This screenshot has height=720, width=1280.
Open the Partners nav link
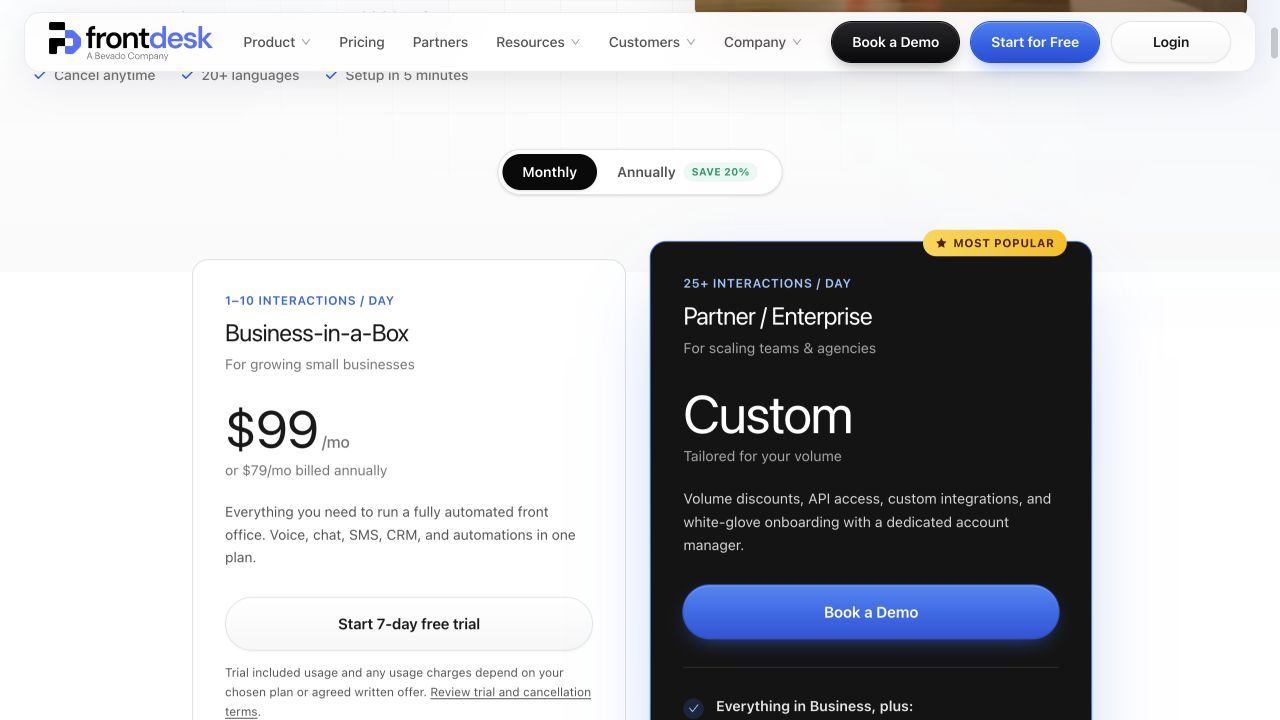440,42
